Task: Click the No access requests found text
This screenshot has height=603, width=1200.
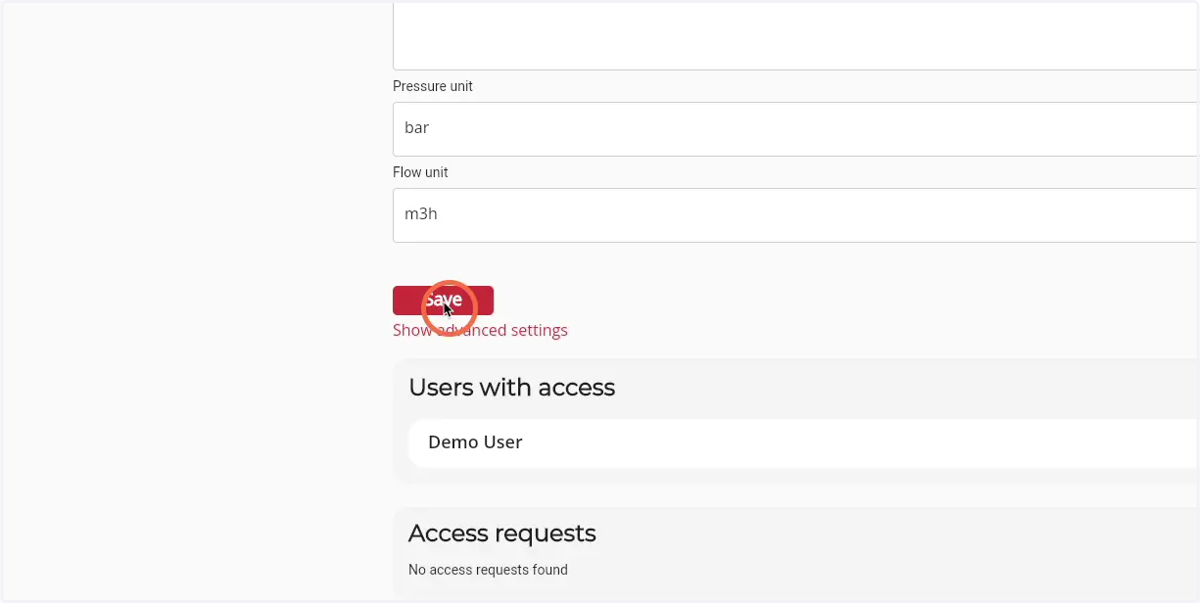Action: tap(488, 570)
